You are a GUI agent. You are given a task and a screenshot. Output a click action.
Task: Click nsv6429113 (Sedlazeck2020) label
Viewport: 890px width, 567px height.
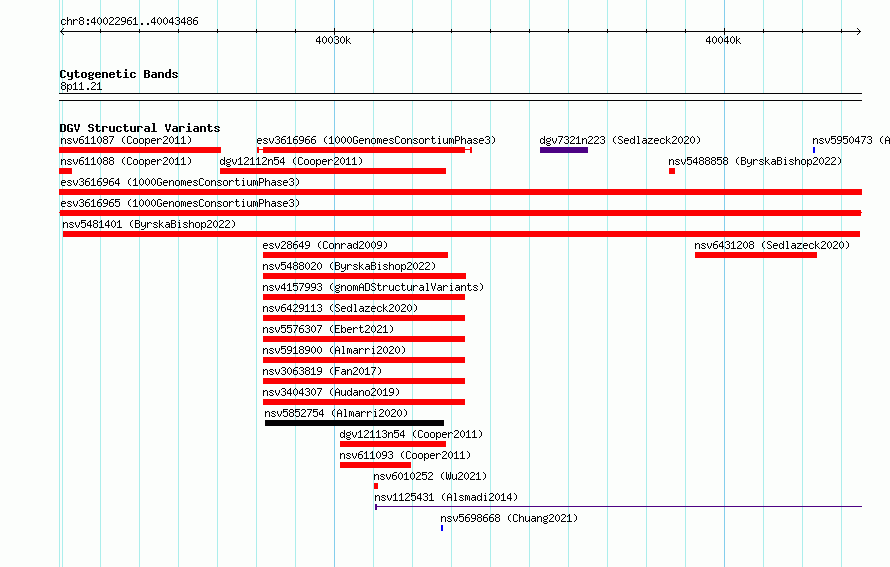(340, 308)
